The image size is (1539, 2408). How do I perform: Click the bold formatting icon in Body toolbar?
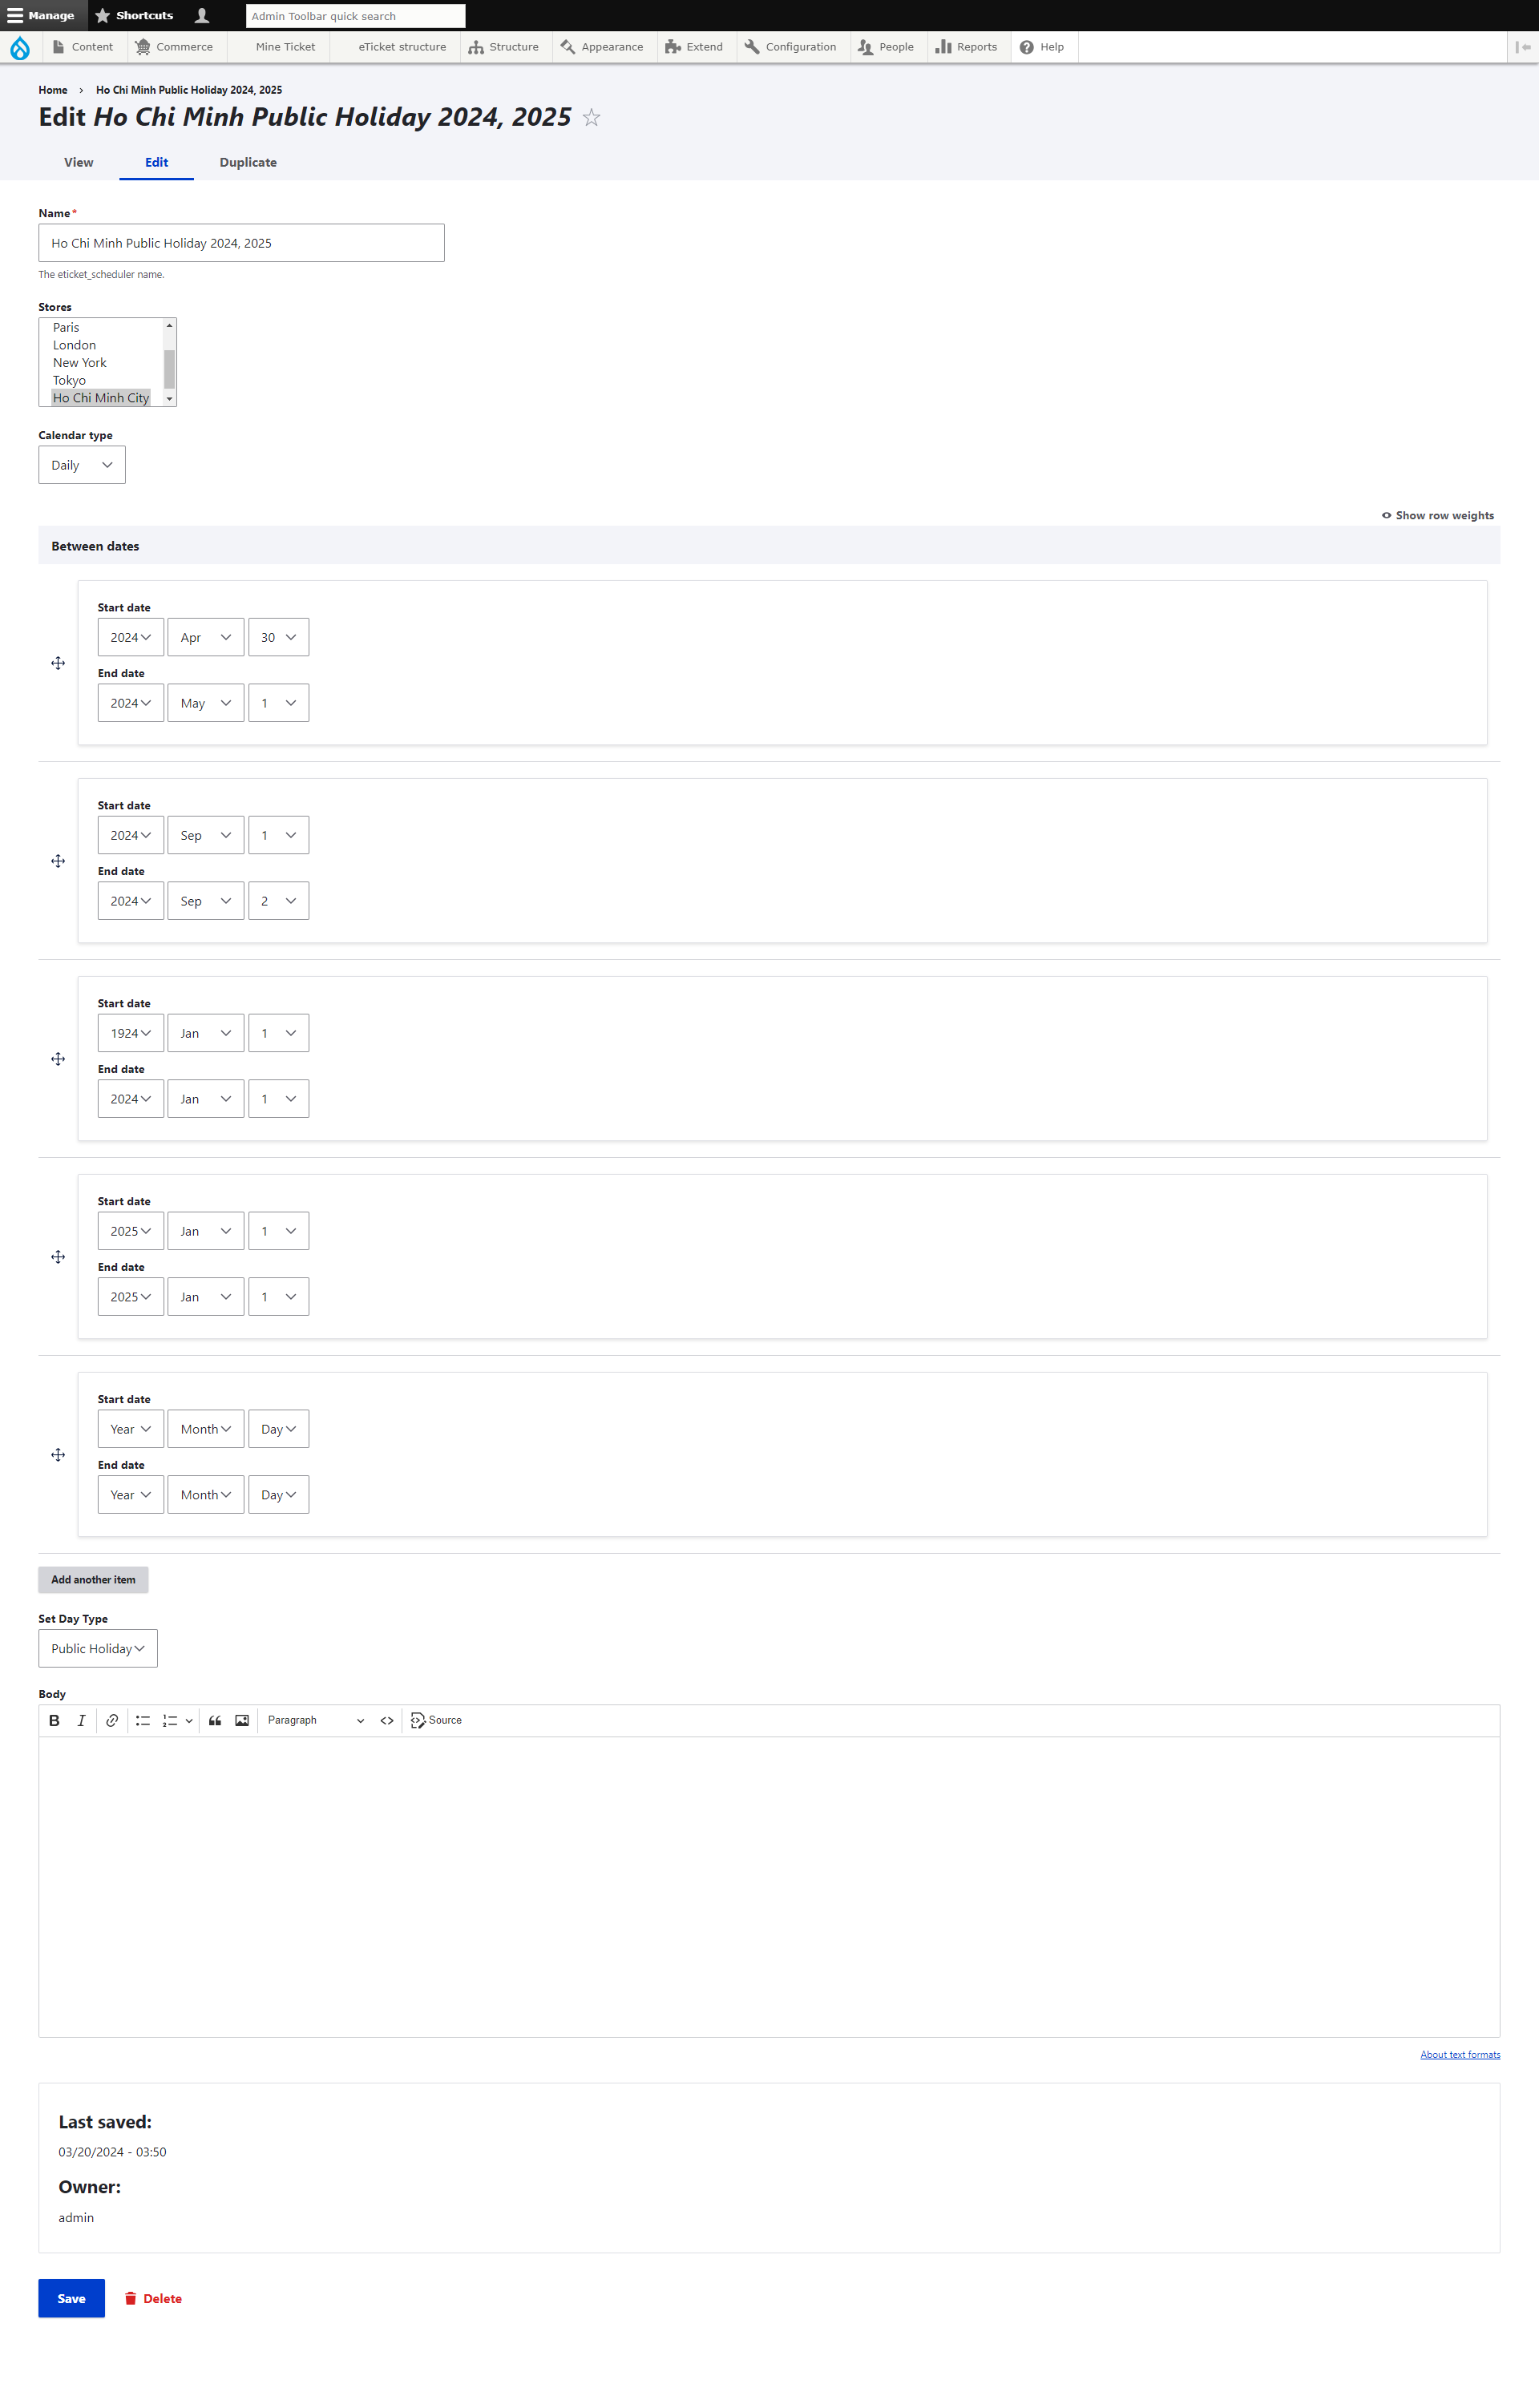click(56, 1720)
